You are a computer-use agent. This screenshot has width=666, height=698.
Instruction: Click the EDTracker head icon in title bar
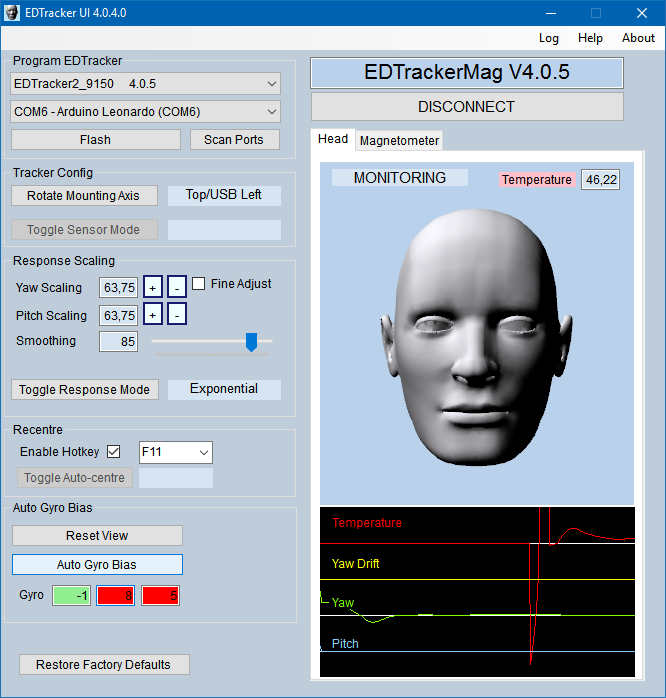12,12
